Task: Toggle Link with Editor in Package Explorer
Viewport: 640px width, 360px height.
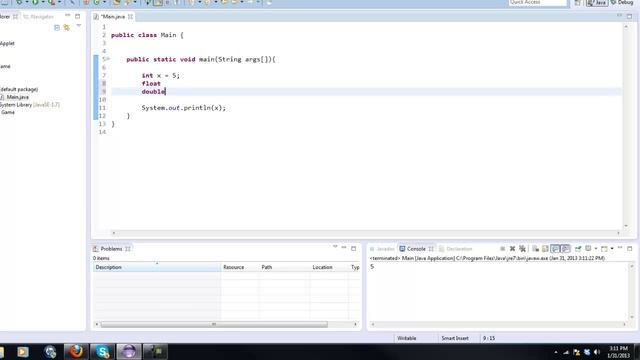Action: coord(67,27)
